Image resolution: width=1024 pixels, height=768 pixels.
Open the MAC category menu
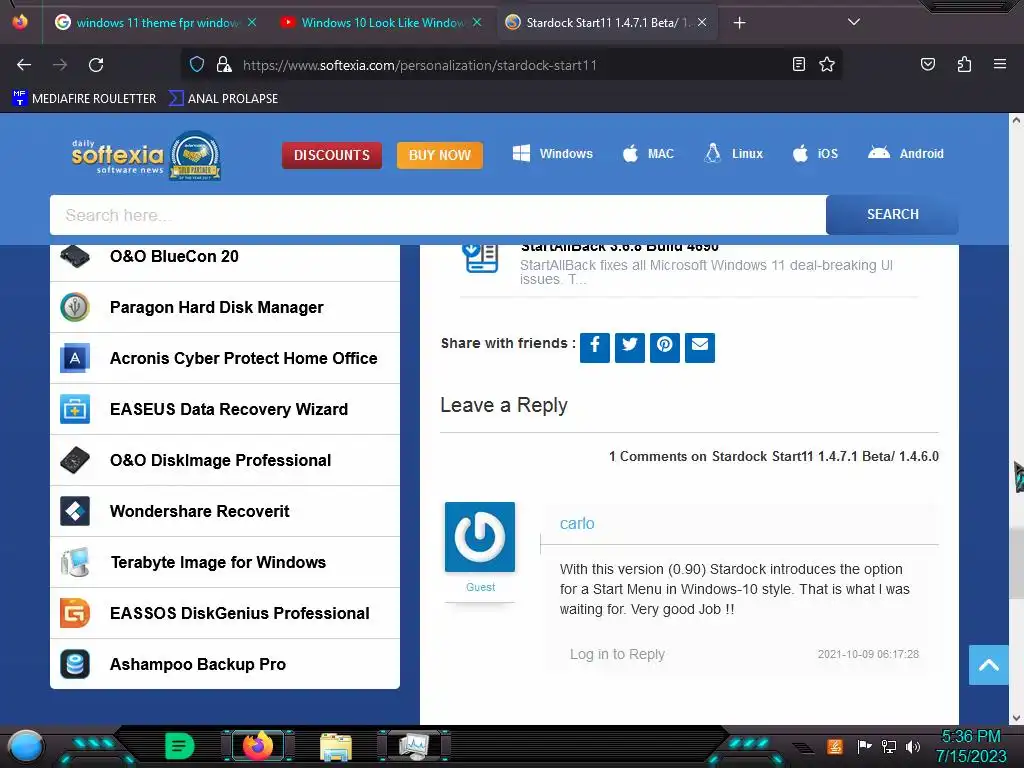648,153
